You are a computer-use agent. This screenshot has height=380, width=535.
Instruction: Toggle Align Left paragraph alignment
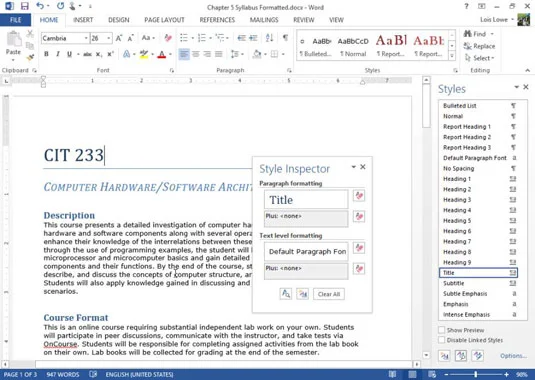pyautogui.click(x=184, y=54)
